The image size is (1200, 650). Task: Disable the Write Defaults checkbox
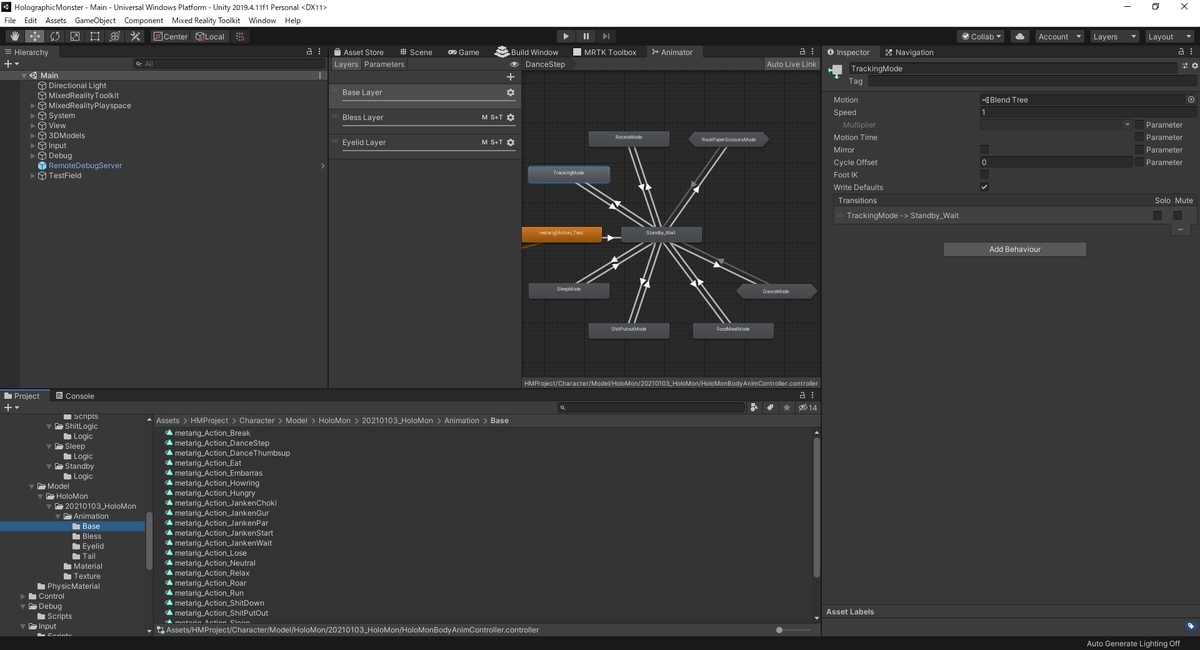984,187
